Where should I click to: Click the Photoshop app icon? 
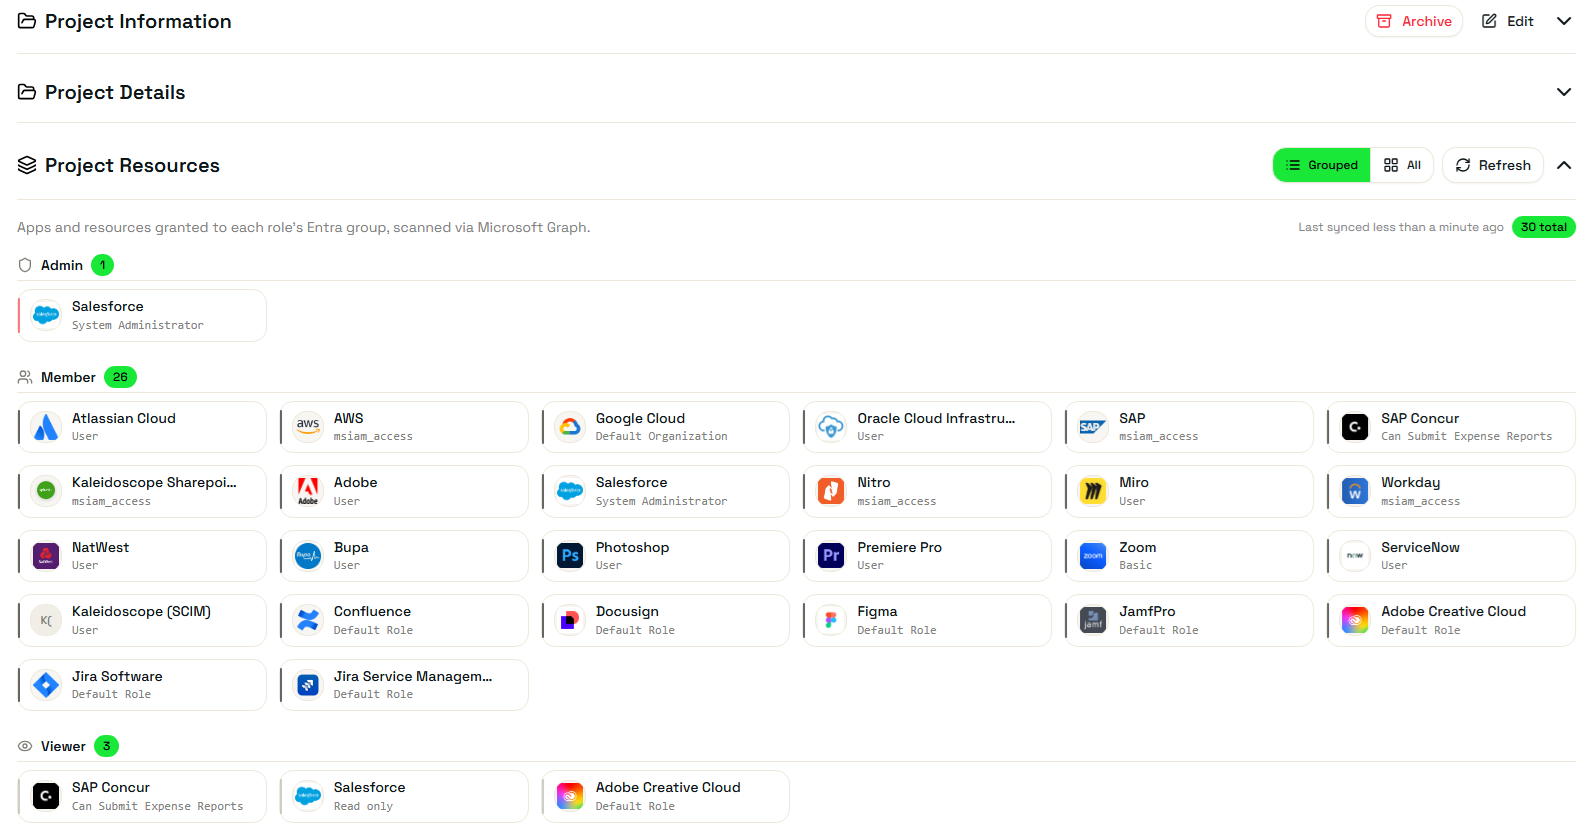coord(570,556)
